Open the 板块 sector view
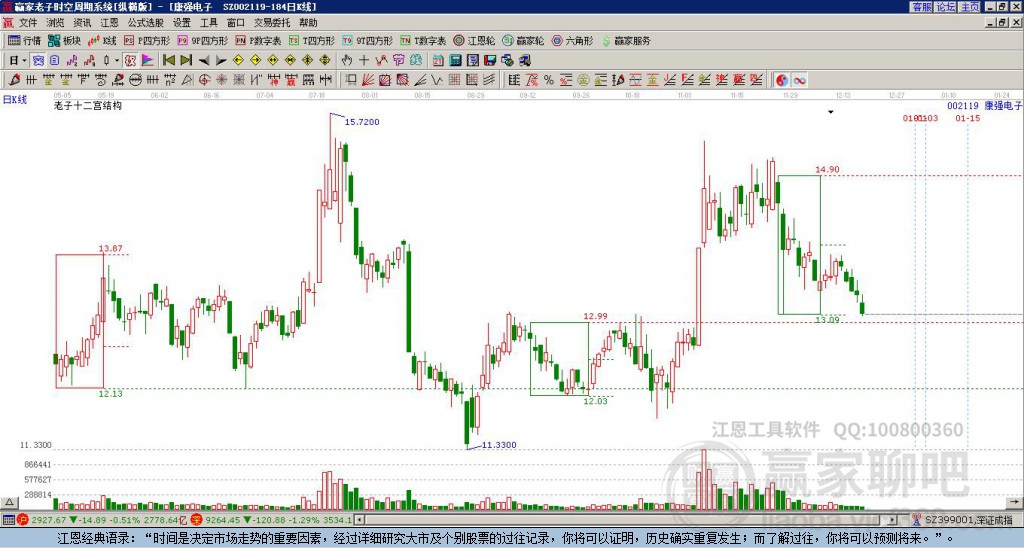 click(64, 40)
